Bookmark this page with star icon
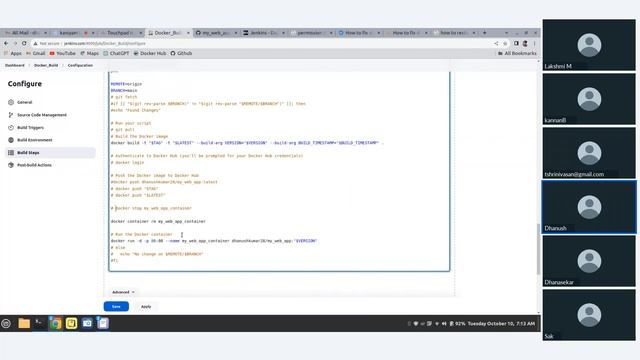 tap(505, 43)
